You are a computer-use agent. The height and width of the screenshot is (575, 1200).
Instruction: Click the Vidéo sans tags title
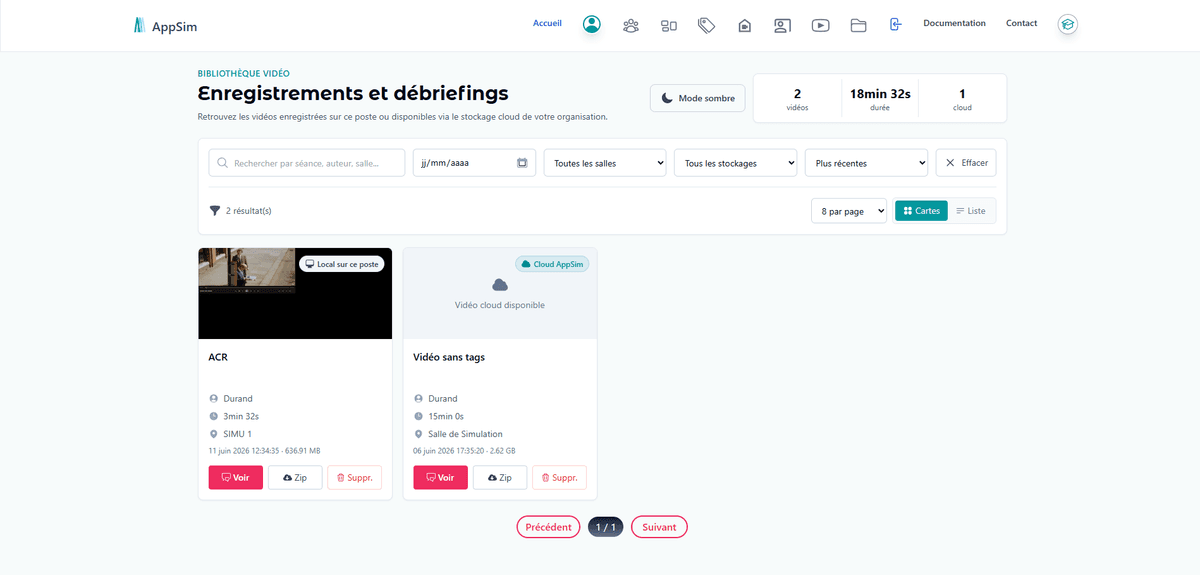tap(449, 357)
